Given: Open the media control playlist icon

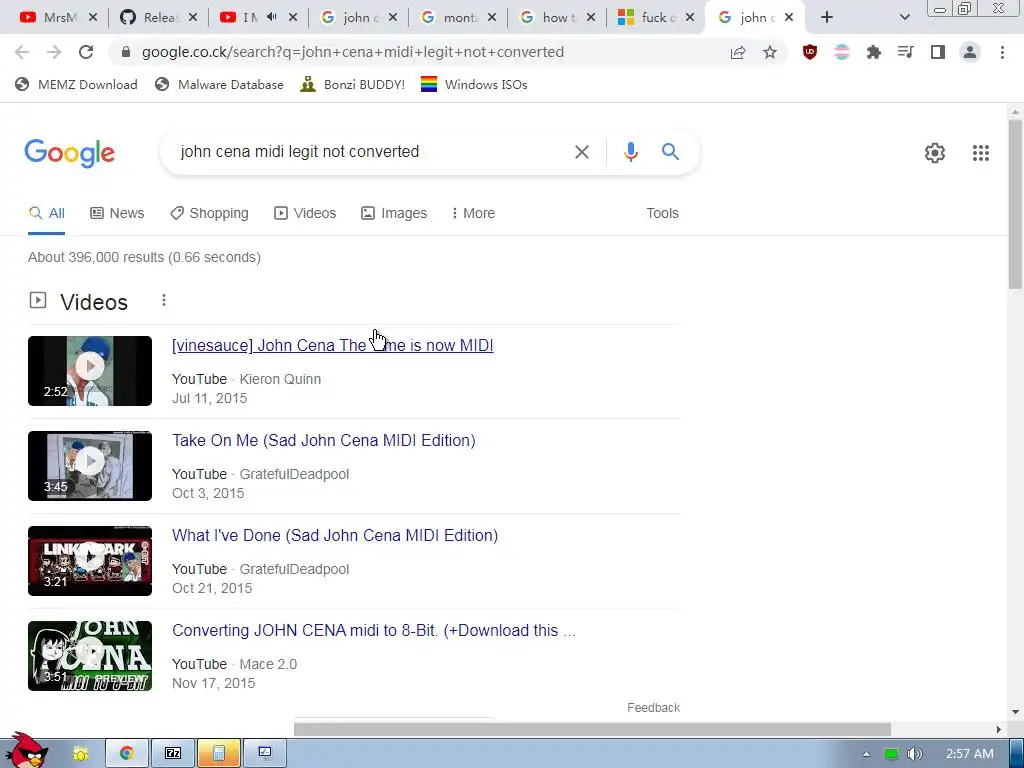Looking at the screenshot, I should [x=906, y=52].
